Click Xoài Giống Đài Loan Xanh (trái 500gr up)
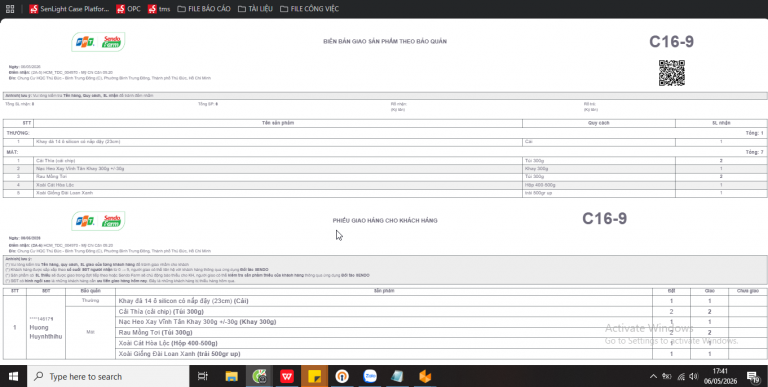The image size is (768, 387). 179,354
